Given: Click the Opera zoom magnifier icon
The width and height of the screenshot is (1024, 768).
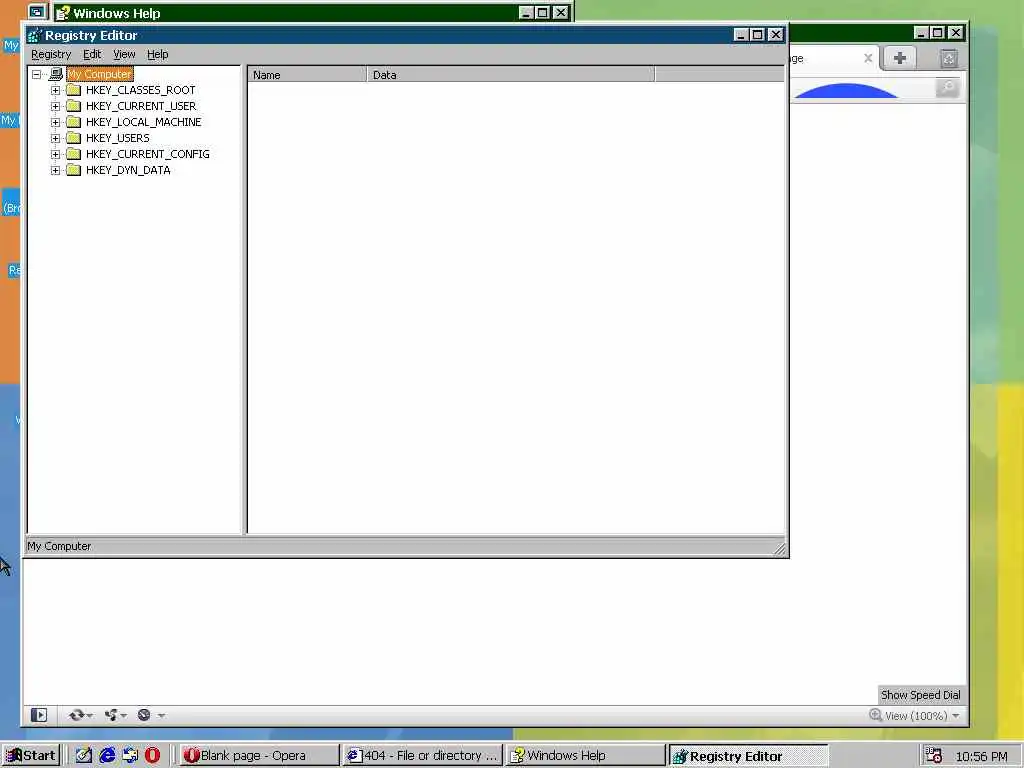Looking at the screenshot, I should tap(875, 715).
